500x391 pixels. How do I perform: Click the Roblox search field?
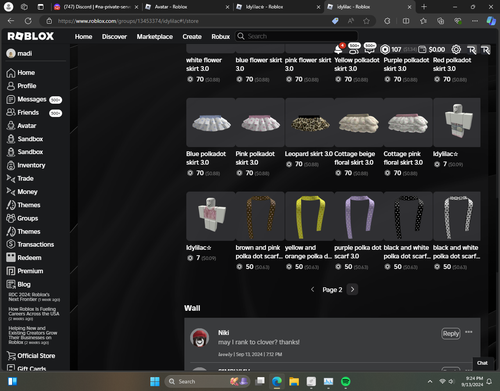[x=297, y=36]
